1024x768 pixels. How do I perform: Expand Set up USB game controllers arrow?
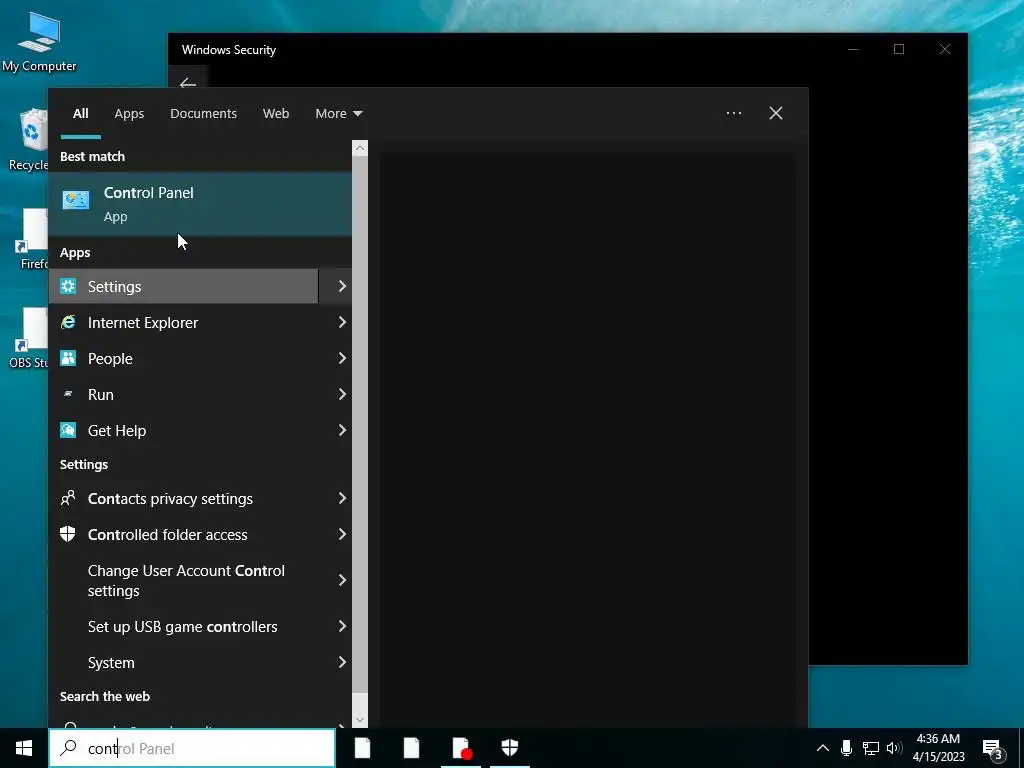[342, 626]
